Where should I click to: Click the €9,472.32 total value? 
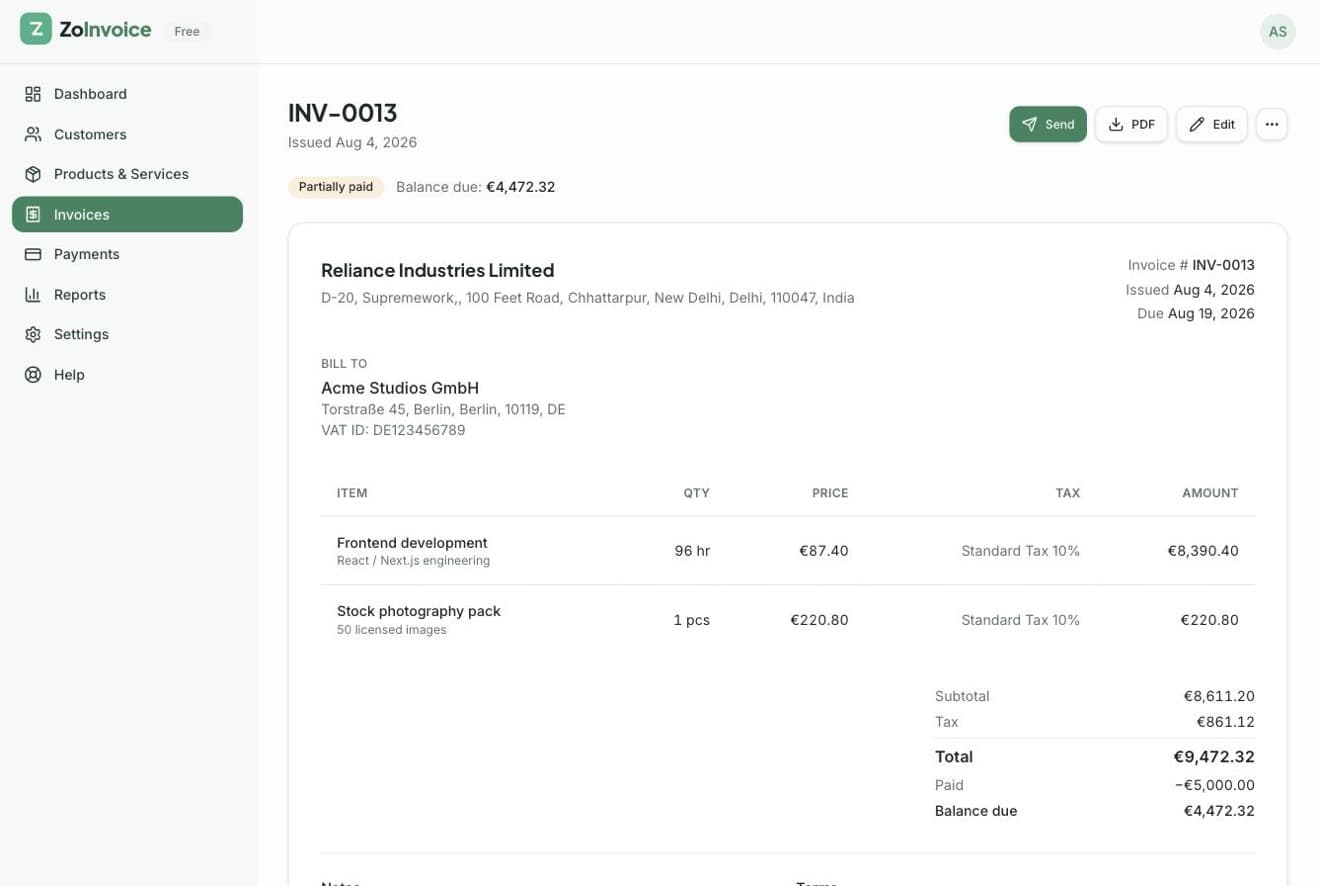coord(1214,757)
